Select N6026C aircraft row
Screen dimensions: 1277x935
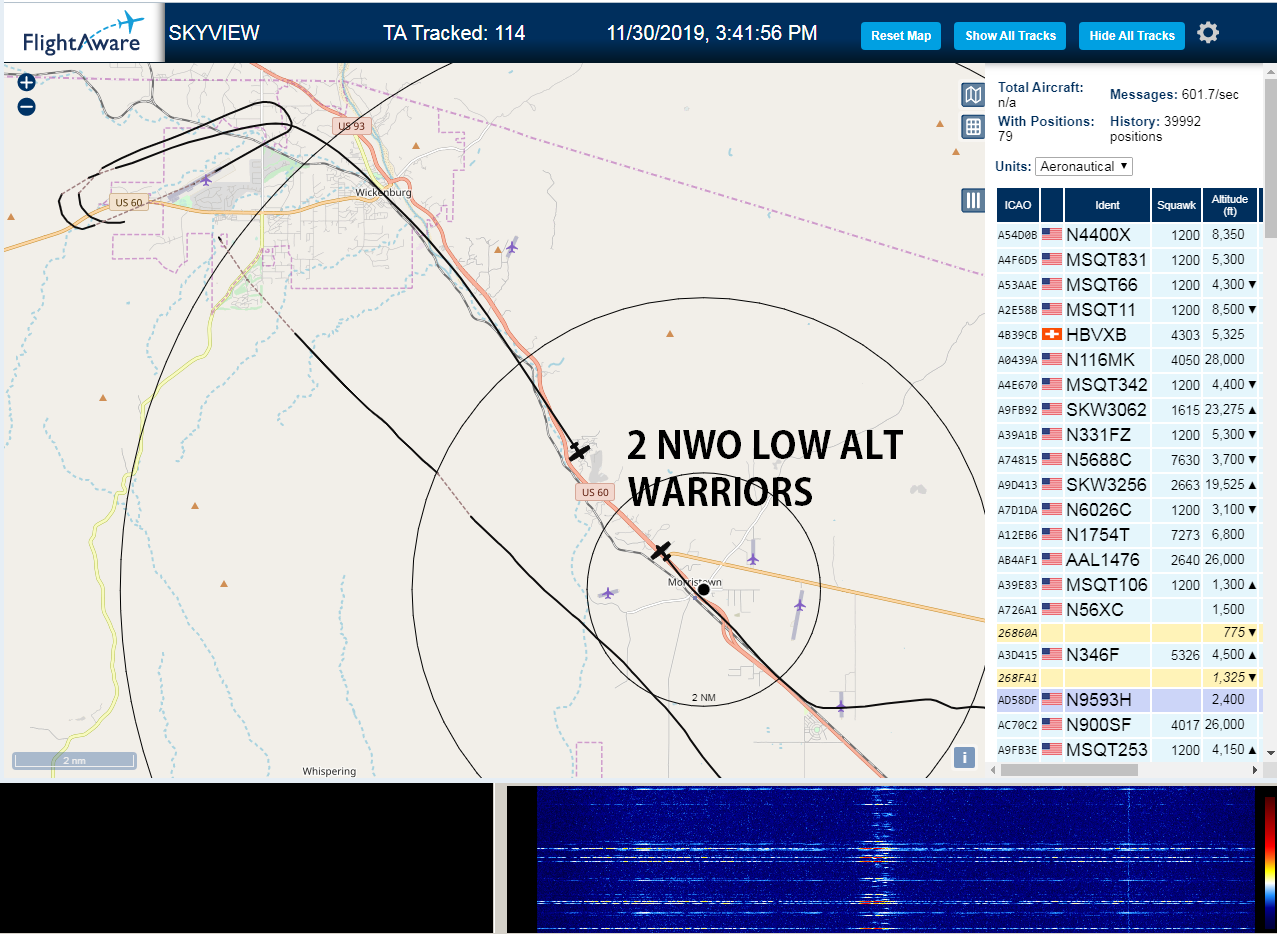1128,509
